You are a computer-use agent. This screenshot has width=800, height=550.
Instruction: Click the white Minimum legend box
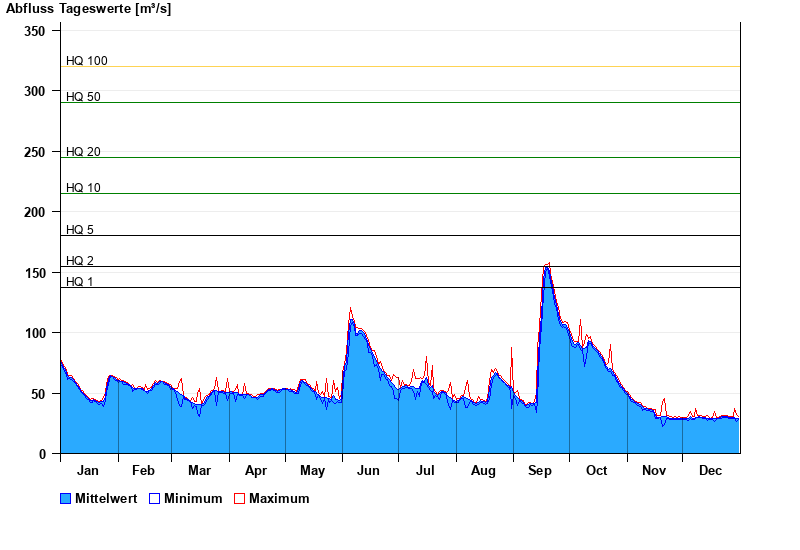point(155,499)
